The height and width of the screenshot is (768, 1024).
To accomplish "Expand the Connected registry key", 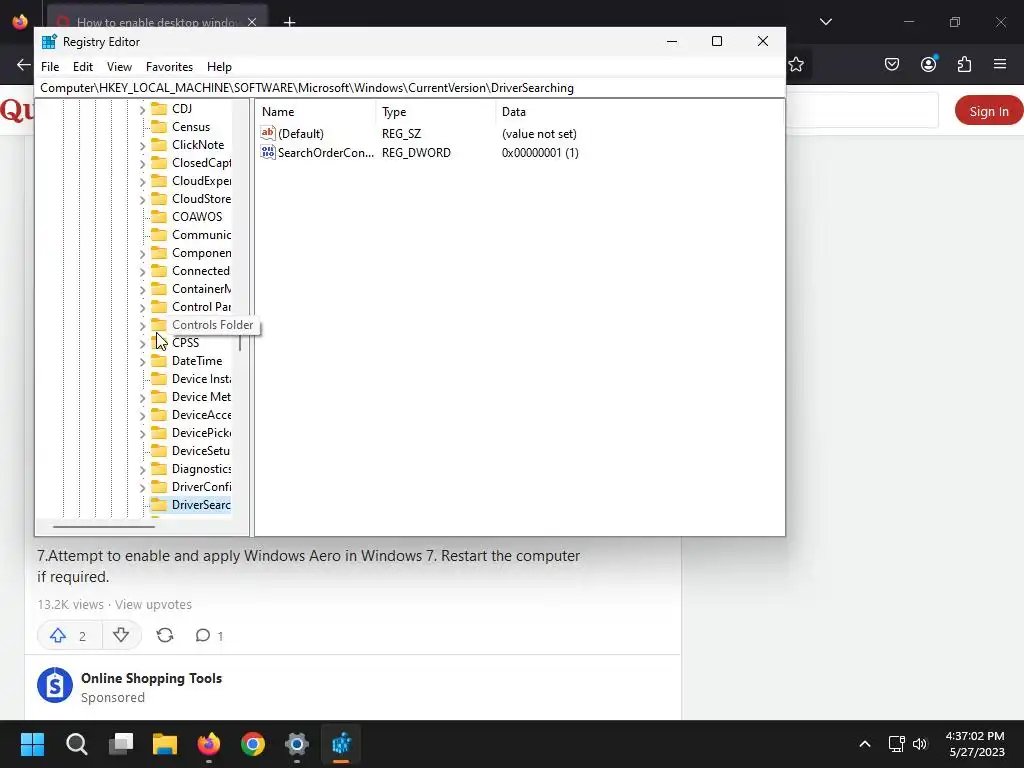I will click(142, 272).
